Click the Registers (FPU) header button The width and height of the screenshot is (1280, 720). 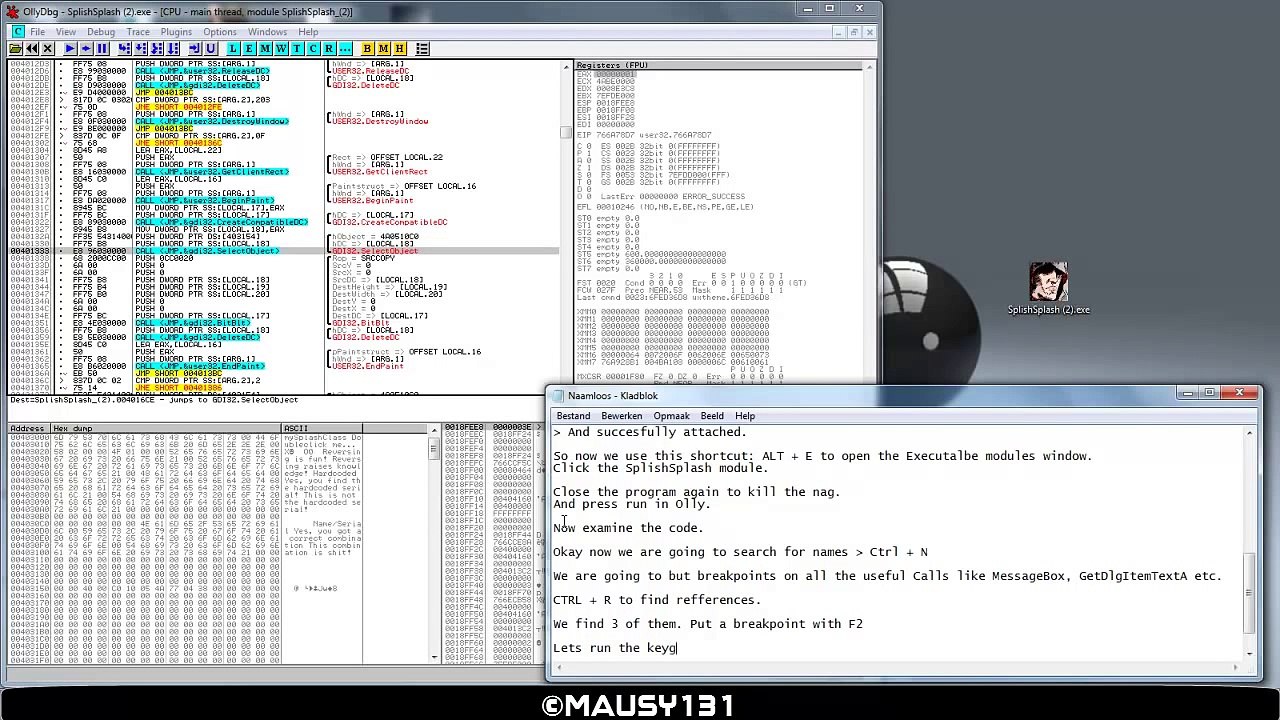[x=719, y=65]
